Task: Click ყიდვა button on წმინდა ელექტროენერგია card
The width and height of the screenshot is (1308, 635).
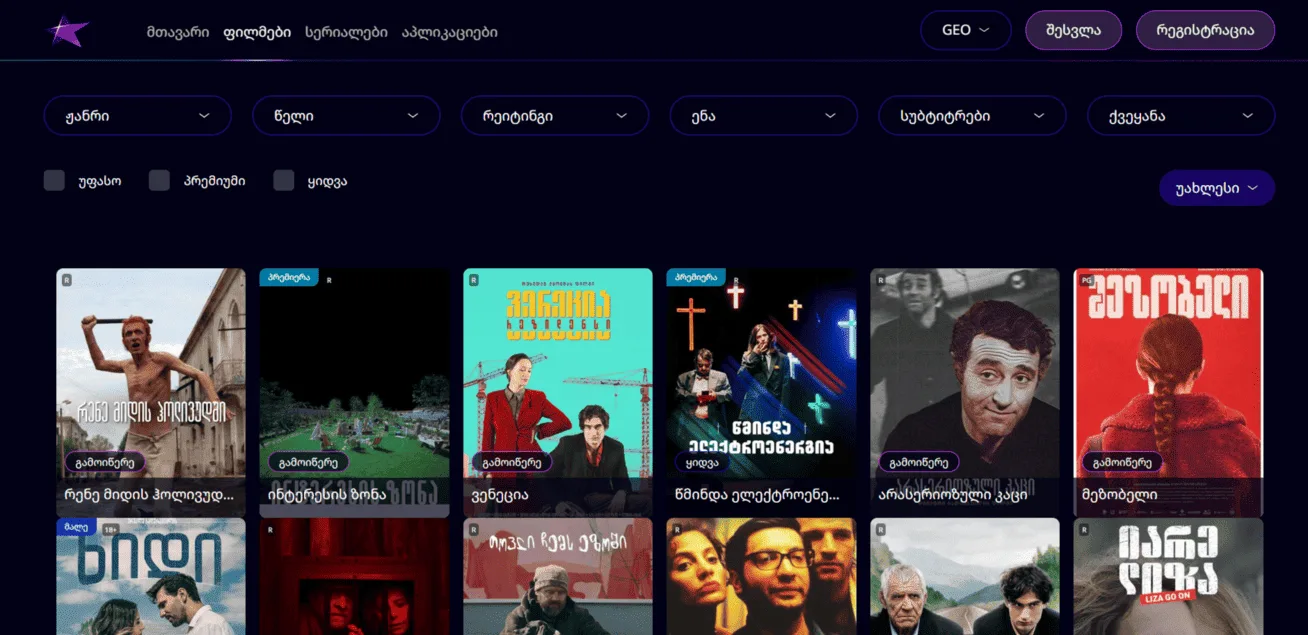Action: 702,462
